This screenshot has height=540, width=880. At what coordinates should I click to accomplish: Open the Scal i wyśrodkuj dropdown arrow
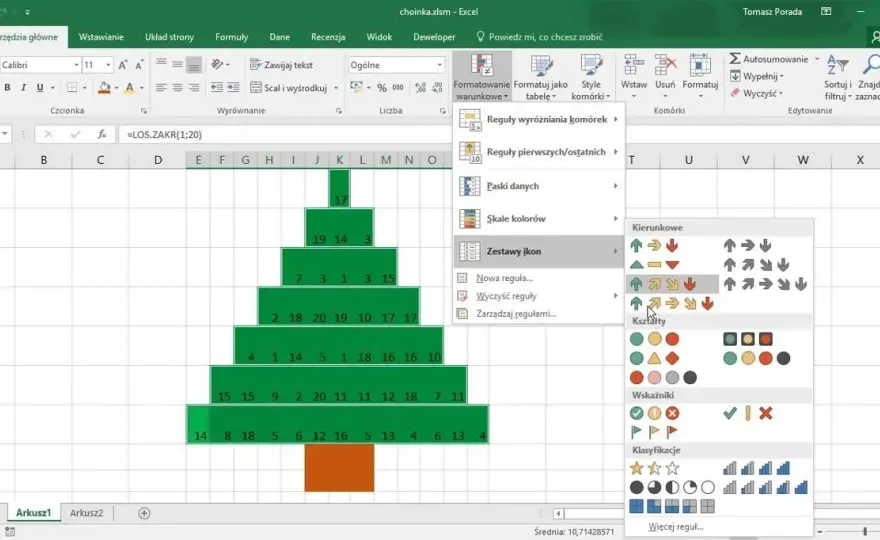click(x=336, y=88)
